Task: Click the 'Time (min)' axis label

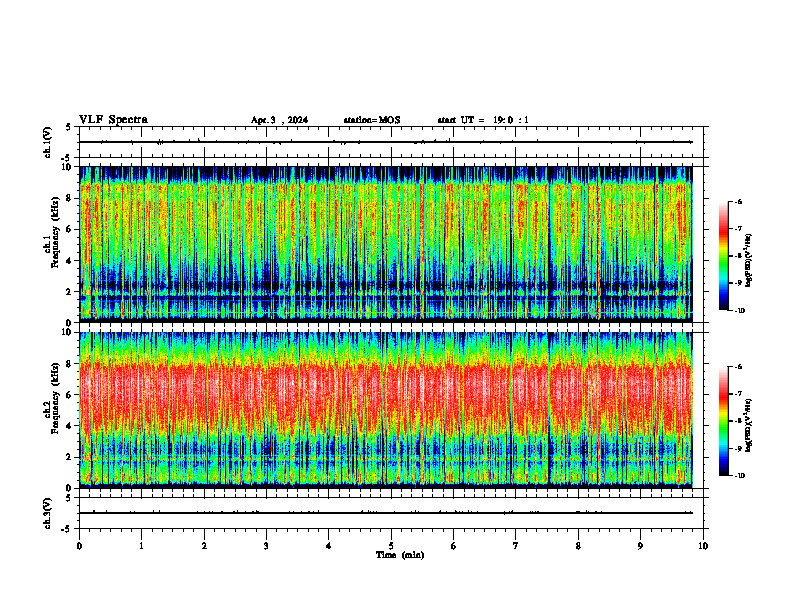Action: tap(400, 555)
